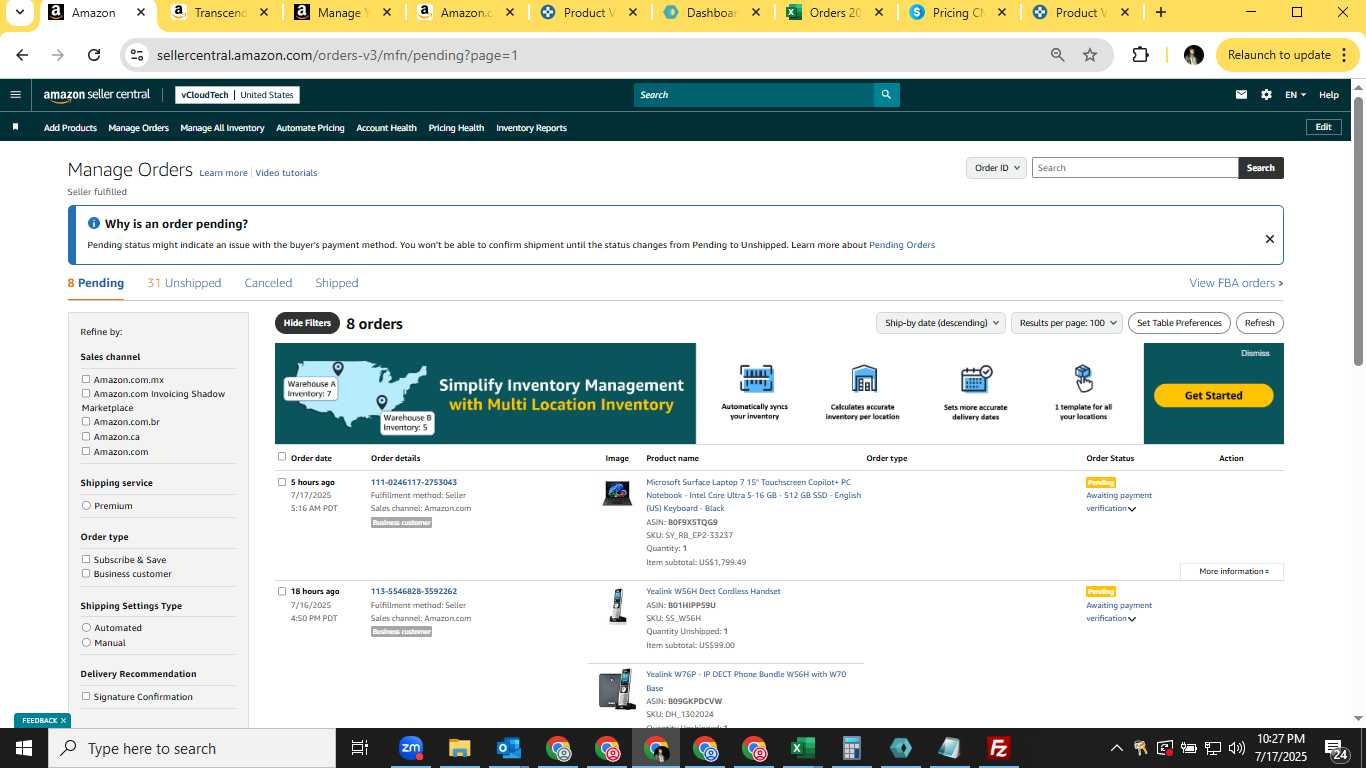The height and width of the screenshot is (768, 1366).
Task: Reload the page with browser refresh
Action: coord(94,55)
